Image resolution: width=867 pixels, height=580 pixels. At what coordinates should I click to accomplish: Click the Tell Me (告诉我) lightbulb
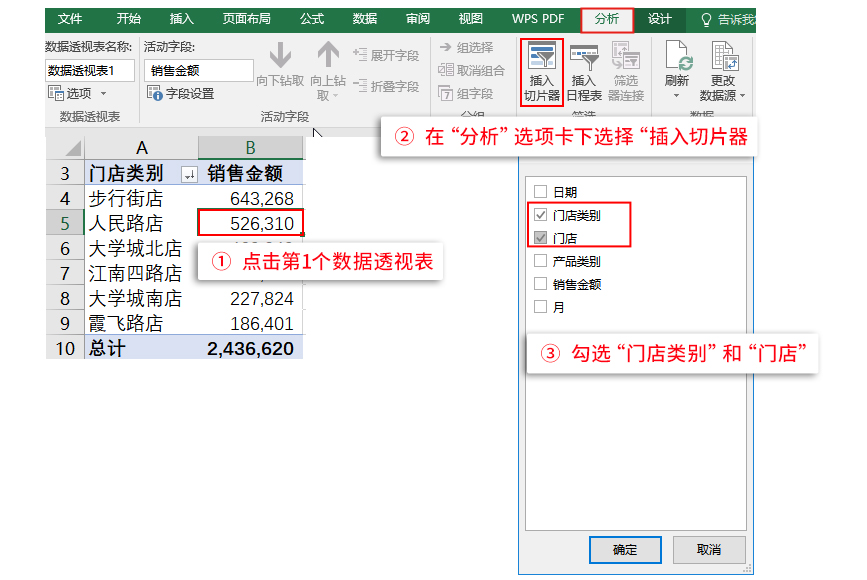pos(706,20)
